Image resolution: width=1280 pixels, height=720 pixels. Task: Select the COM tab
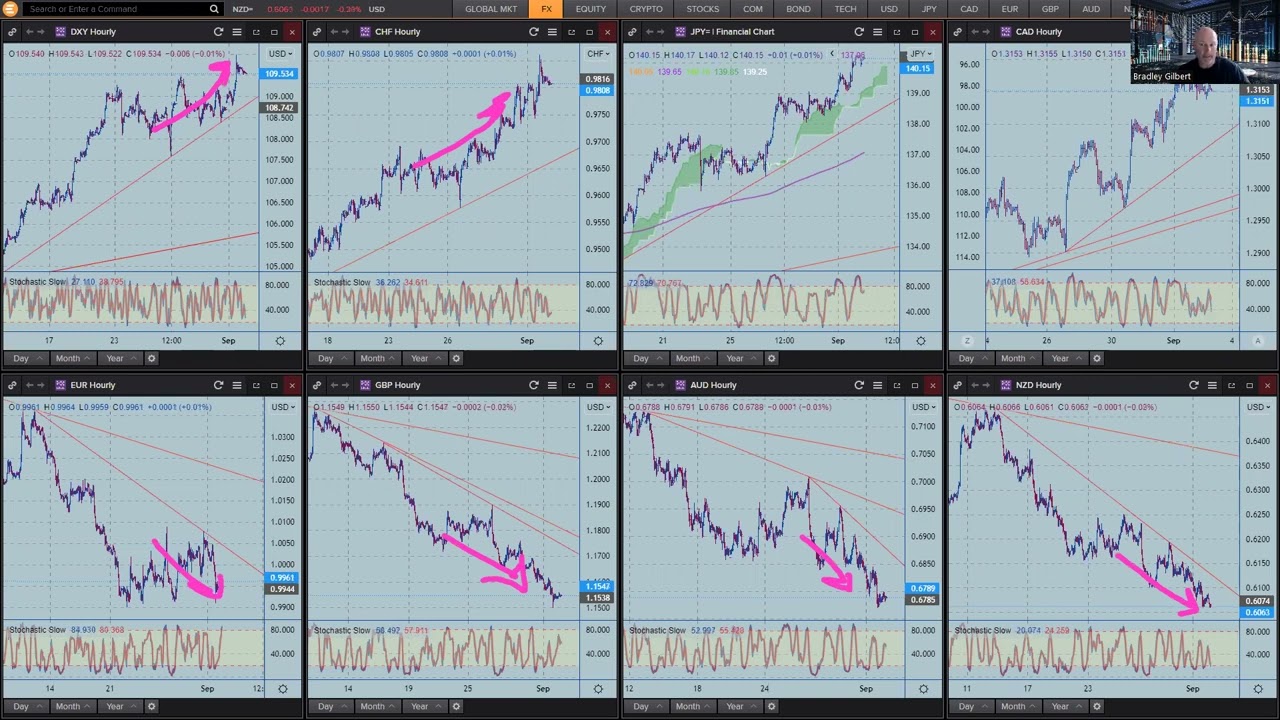point(752,9)
